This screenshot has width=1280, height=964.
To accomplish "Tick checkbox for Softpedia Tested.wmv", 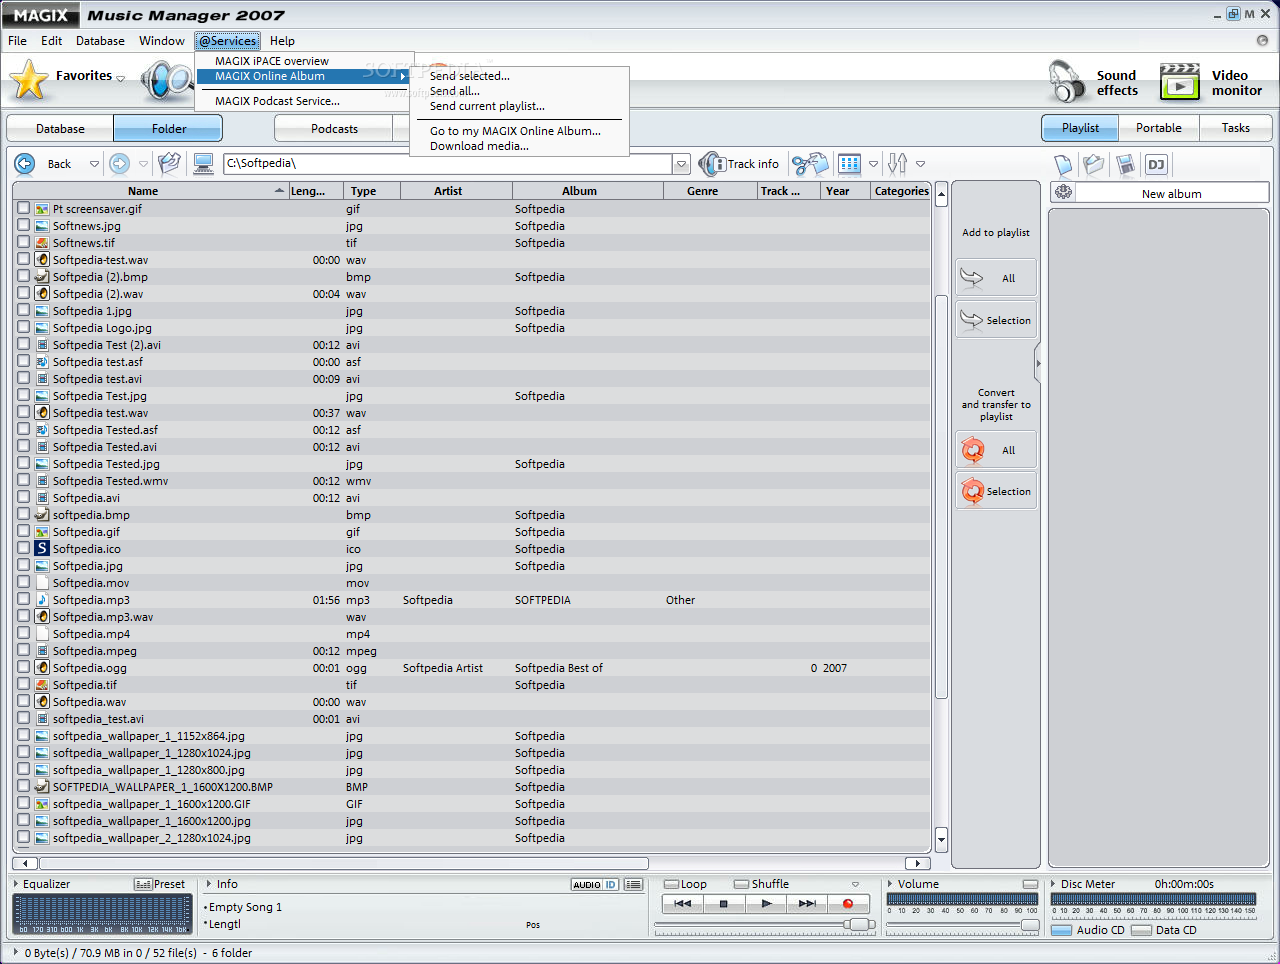I will click(23, 480).
